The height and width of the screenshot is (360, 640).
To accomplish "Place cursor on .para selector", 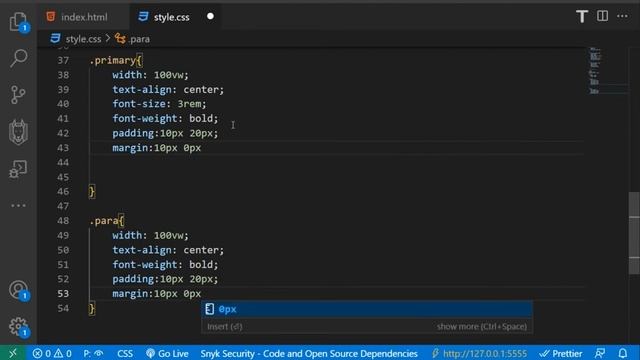I will click(x=104, y=221).
